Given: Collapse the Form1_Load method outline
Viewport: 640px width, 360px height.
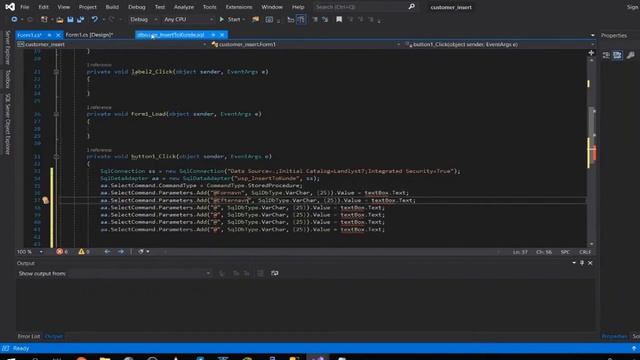Looking at the screenshot, I should coord(56,114).
